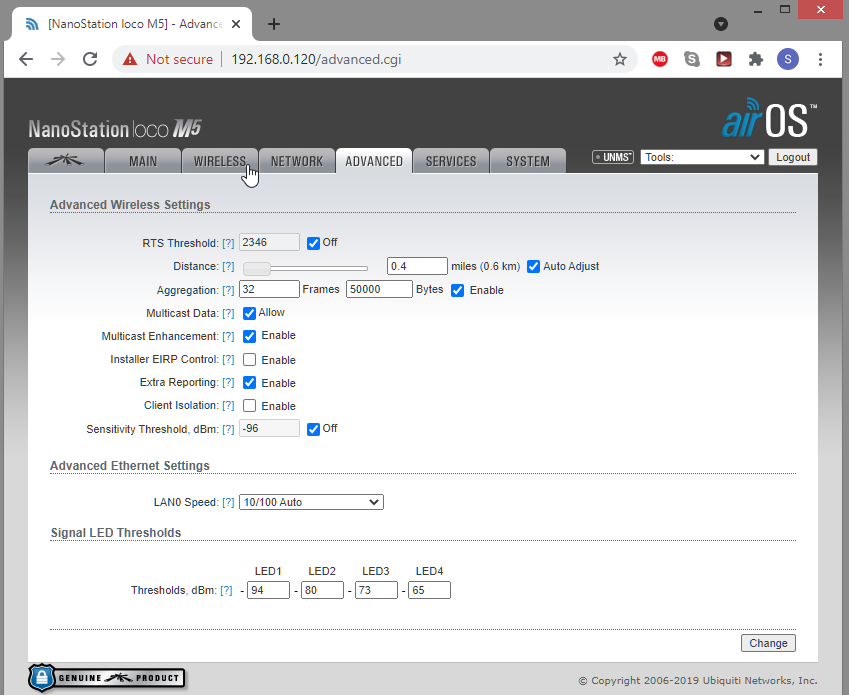Screen dimensions: 849x695
Task: Switch to the SYSTEM tab
Action: (x=528, y=161)
